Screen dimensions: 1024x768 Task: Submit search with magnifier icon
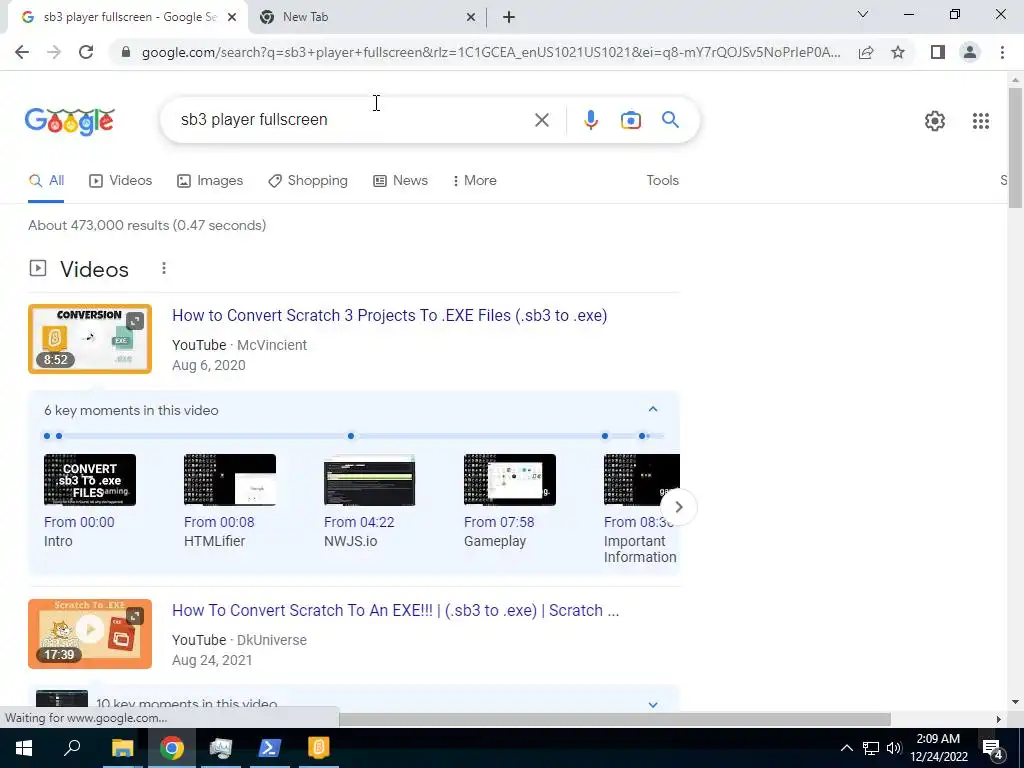(x=670, y=120)
